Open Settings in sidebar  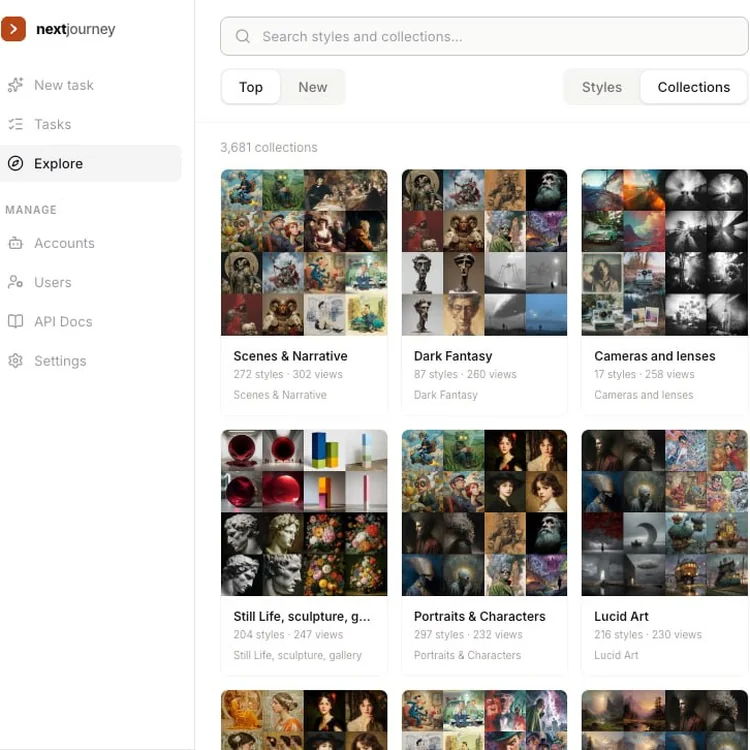point(91,361)
